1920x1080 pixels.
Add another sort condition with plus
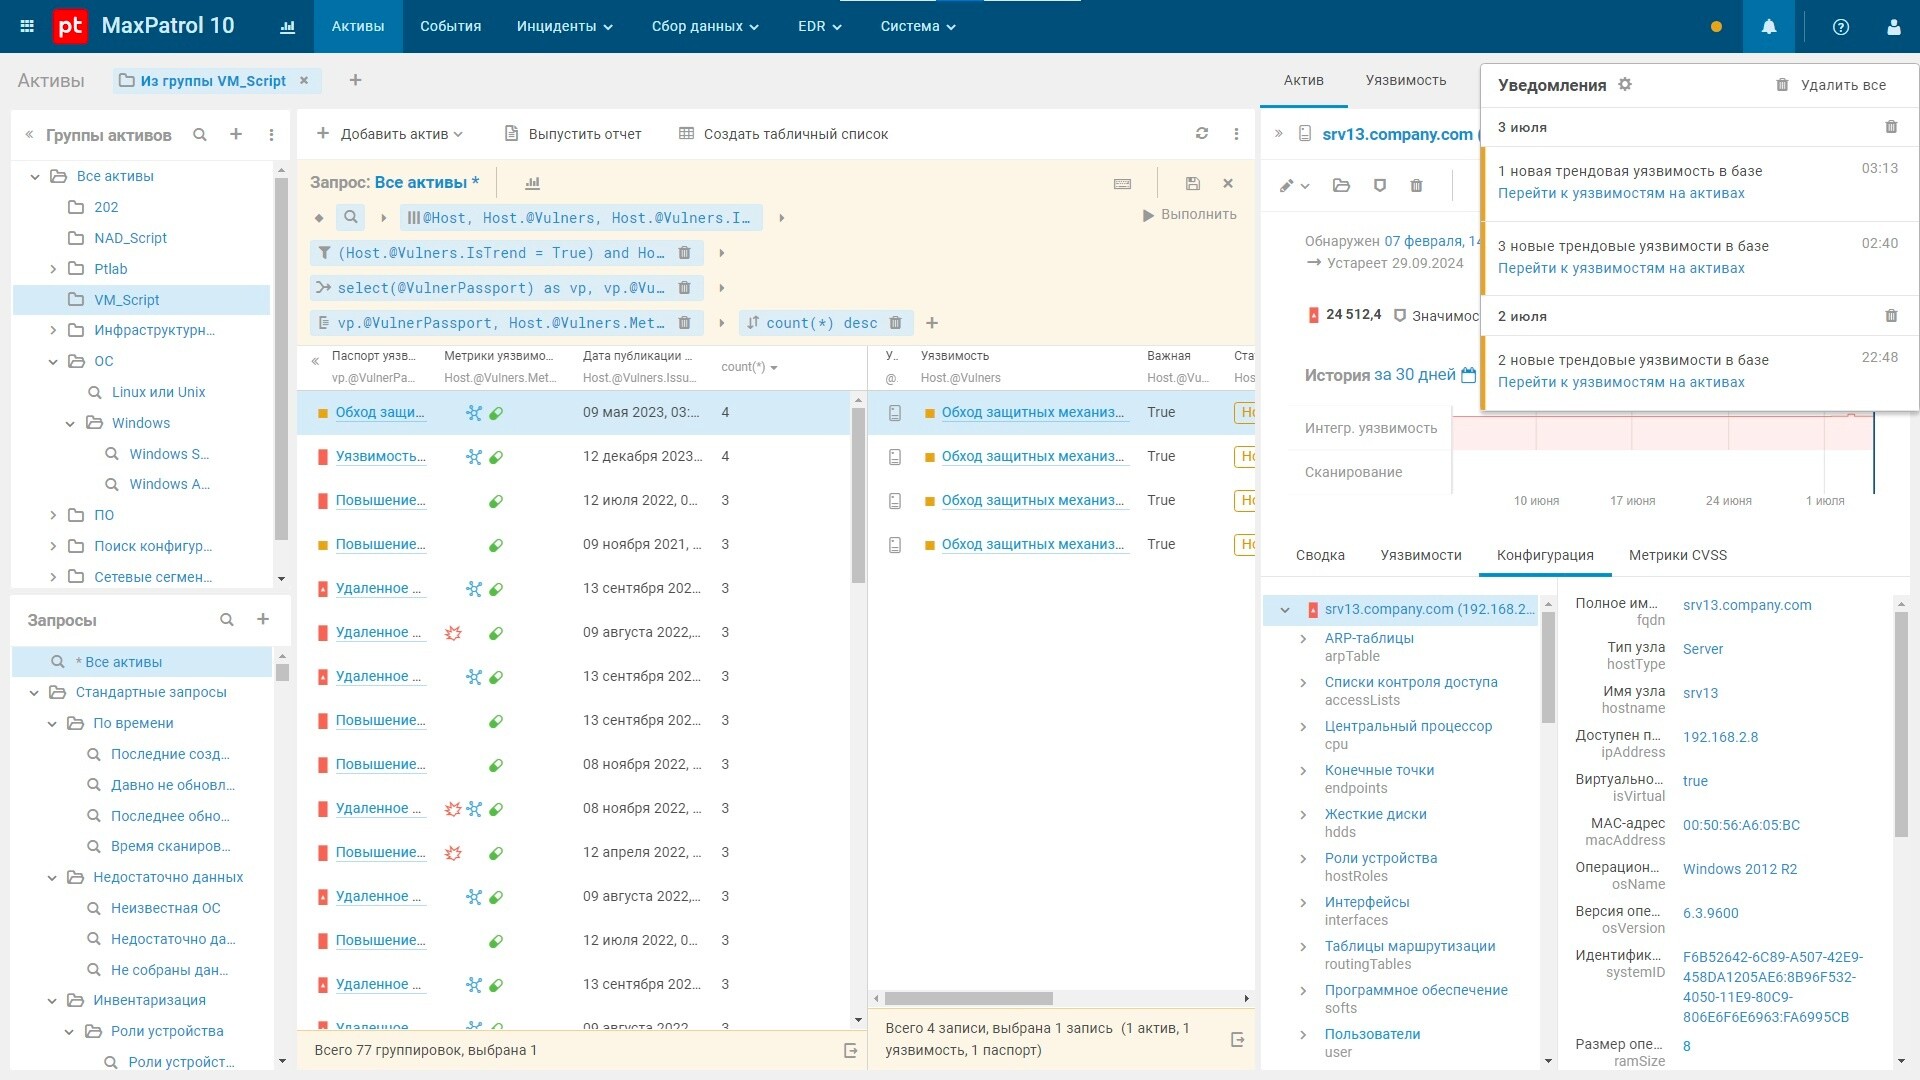932,323
